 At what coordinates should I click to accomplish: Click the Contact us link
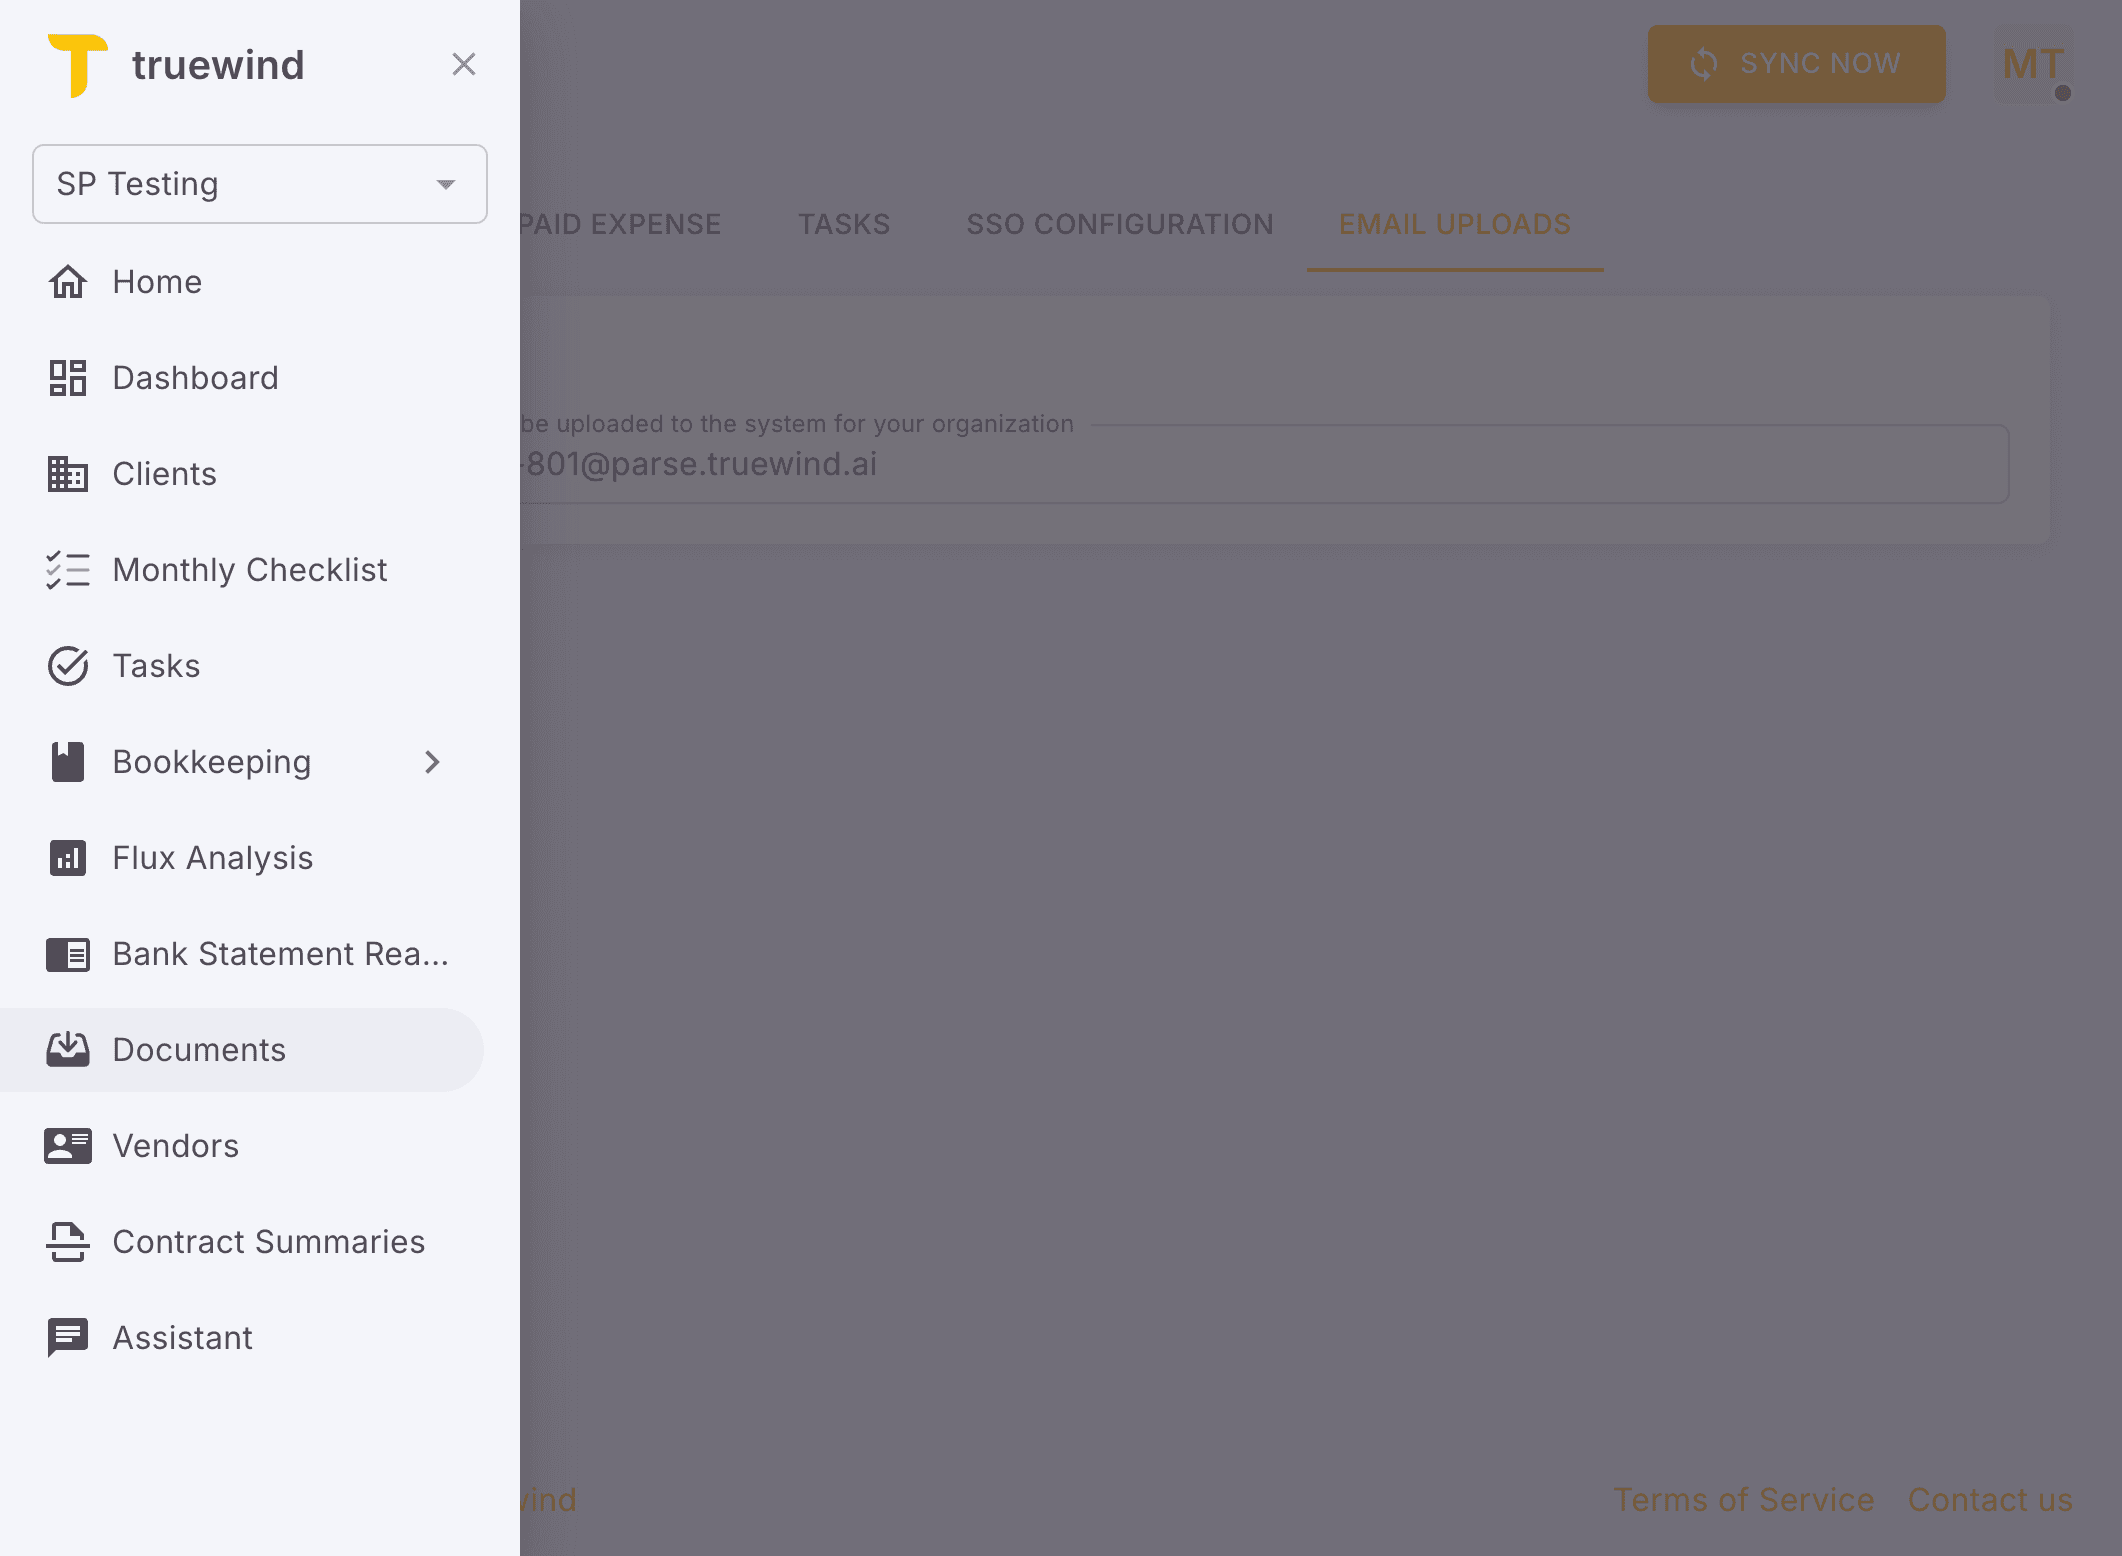click(1990, 1500)
